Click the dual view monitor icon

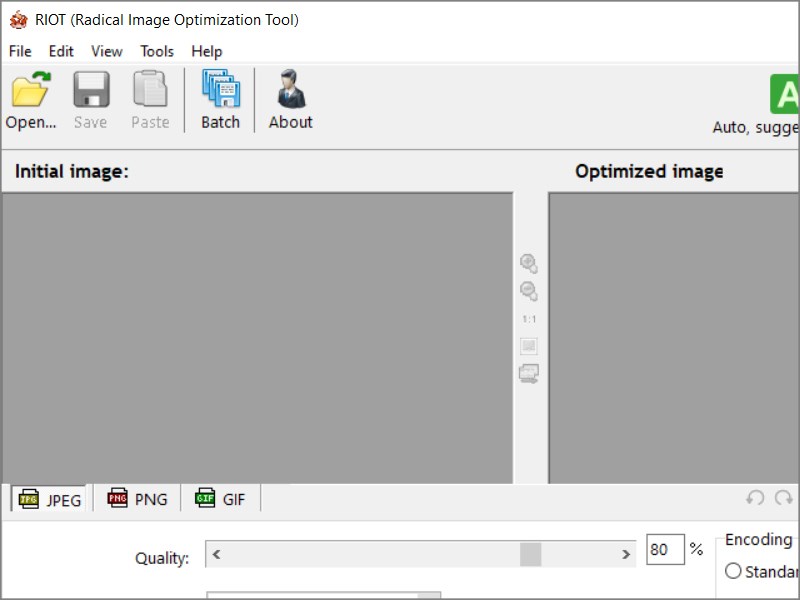529,374
